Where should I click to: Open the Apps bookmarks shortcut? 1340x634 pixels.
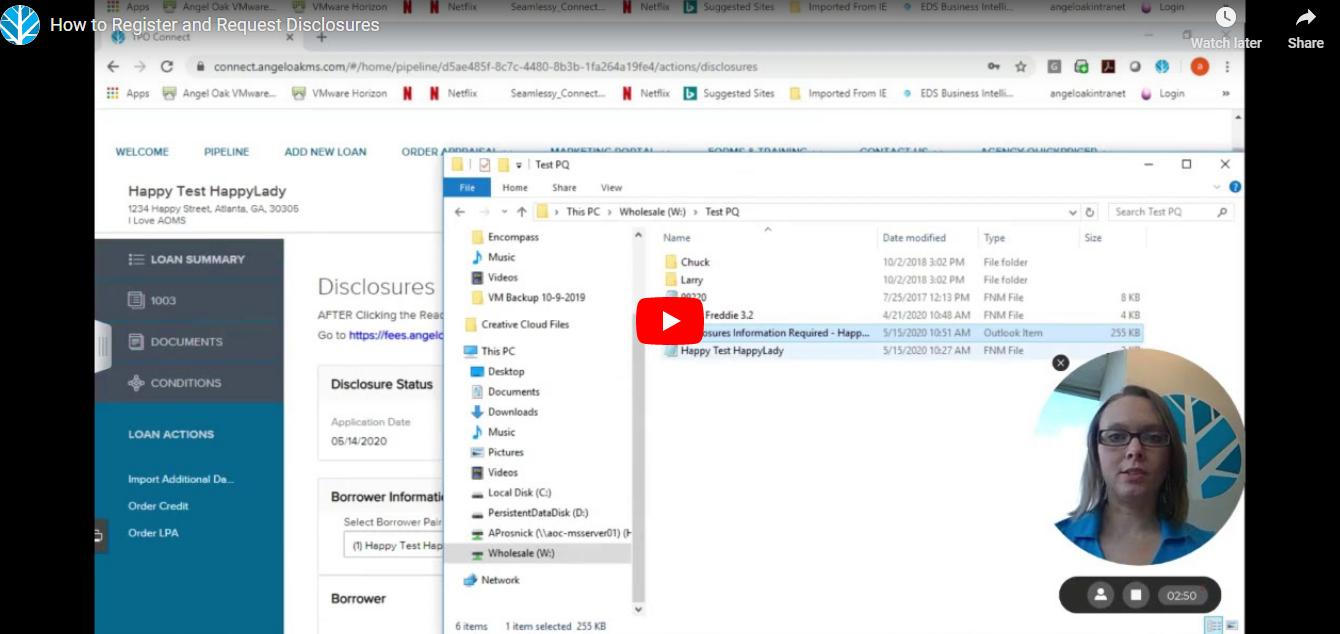[128, 93]
